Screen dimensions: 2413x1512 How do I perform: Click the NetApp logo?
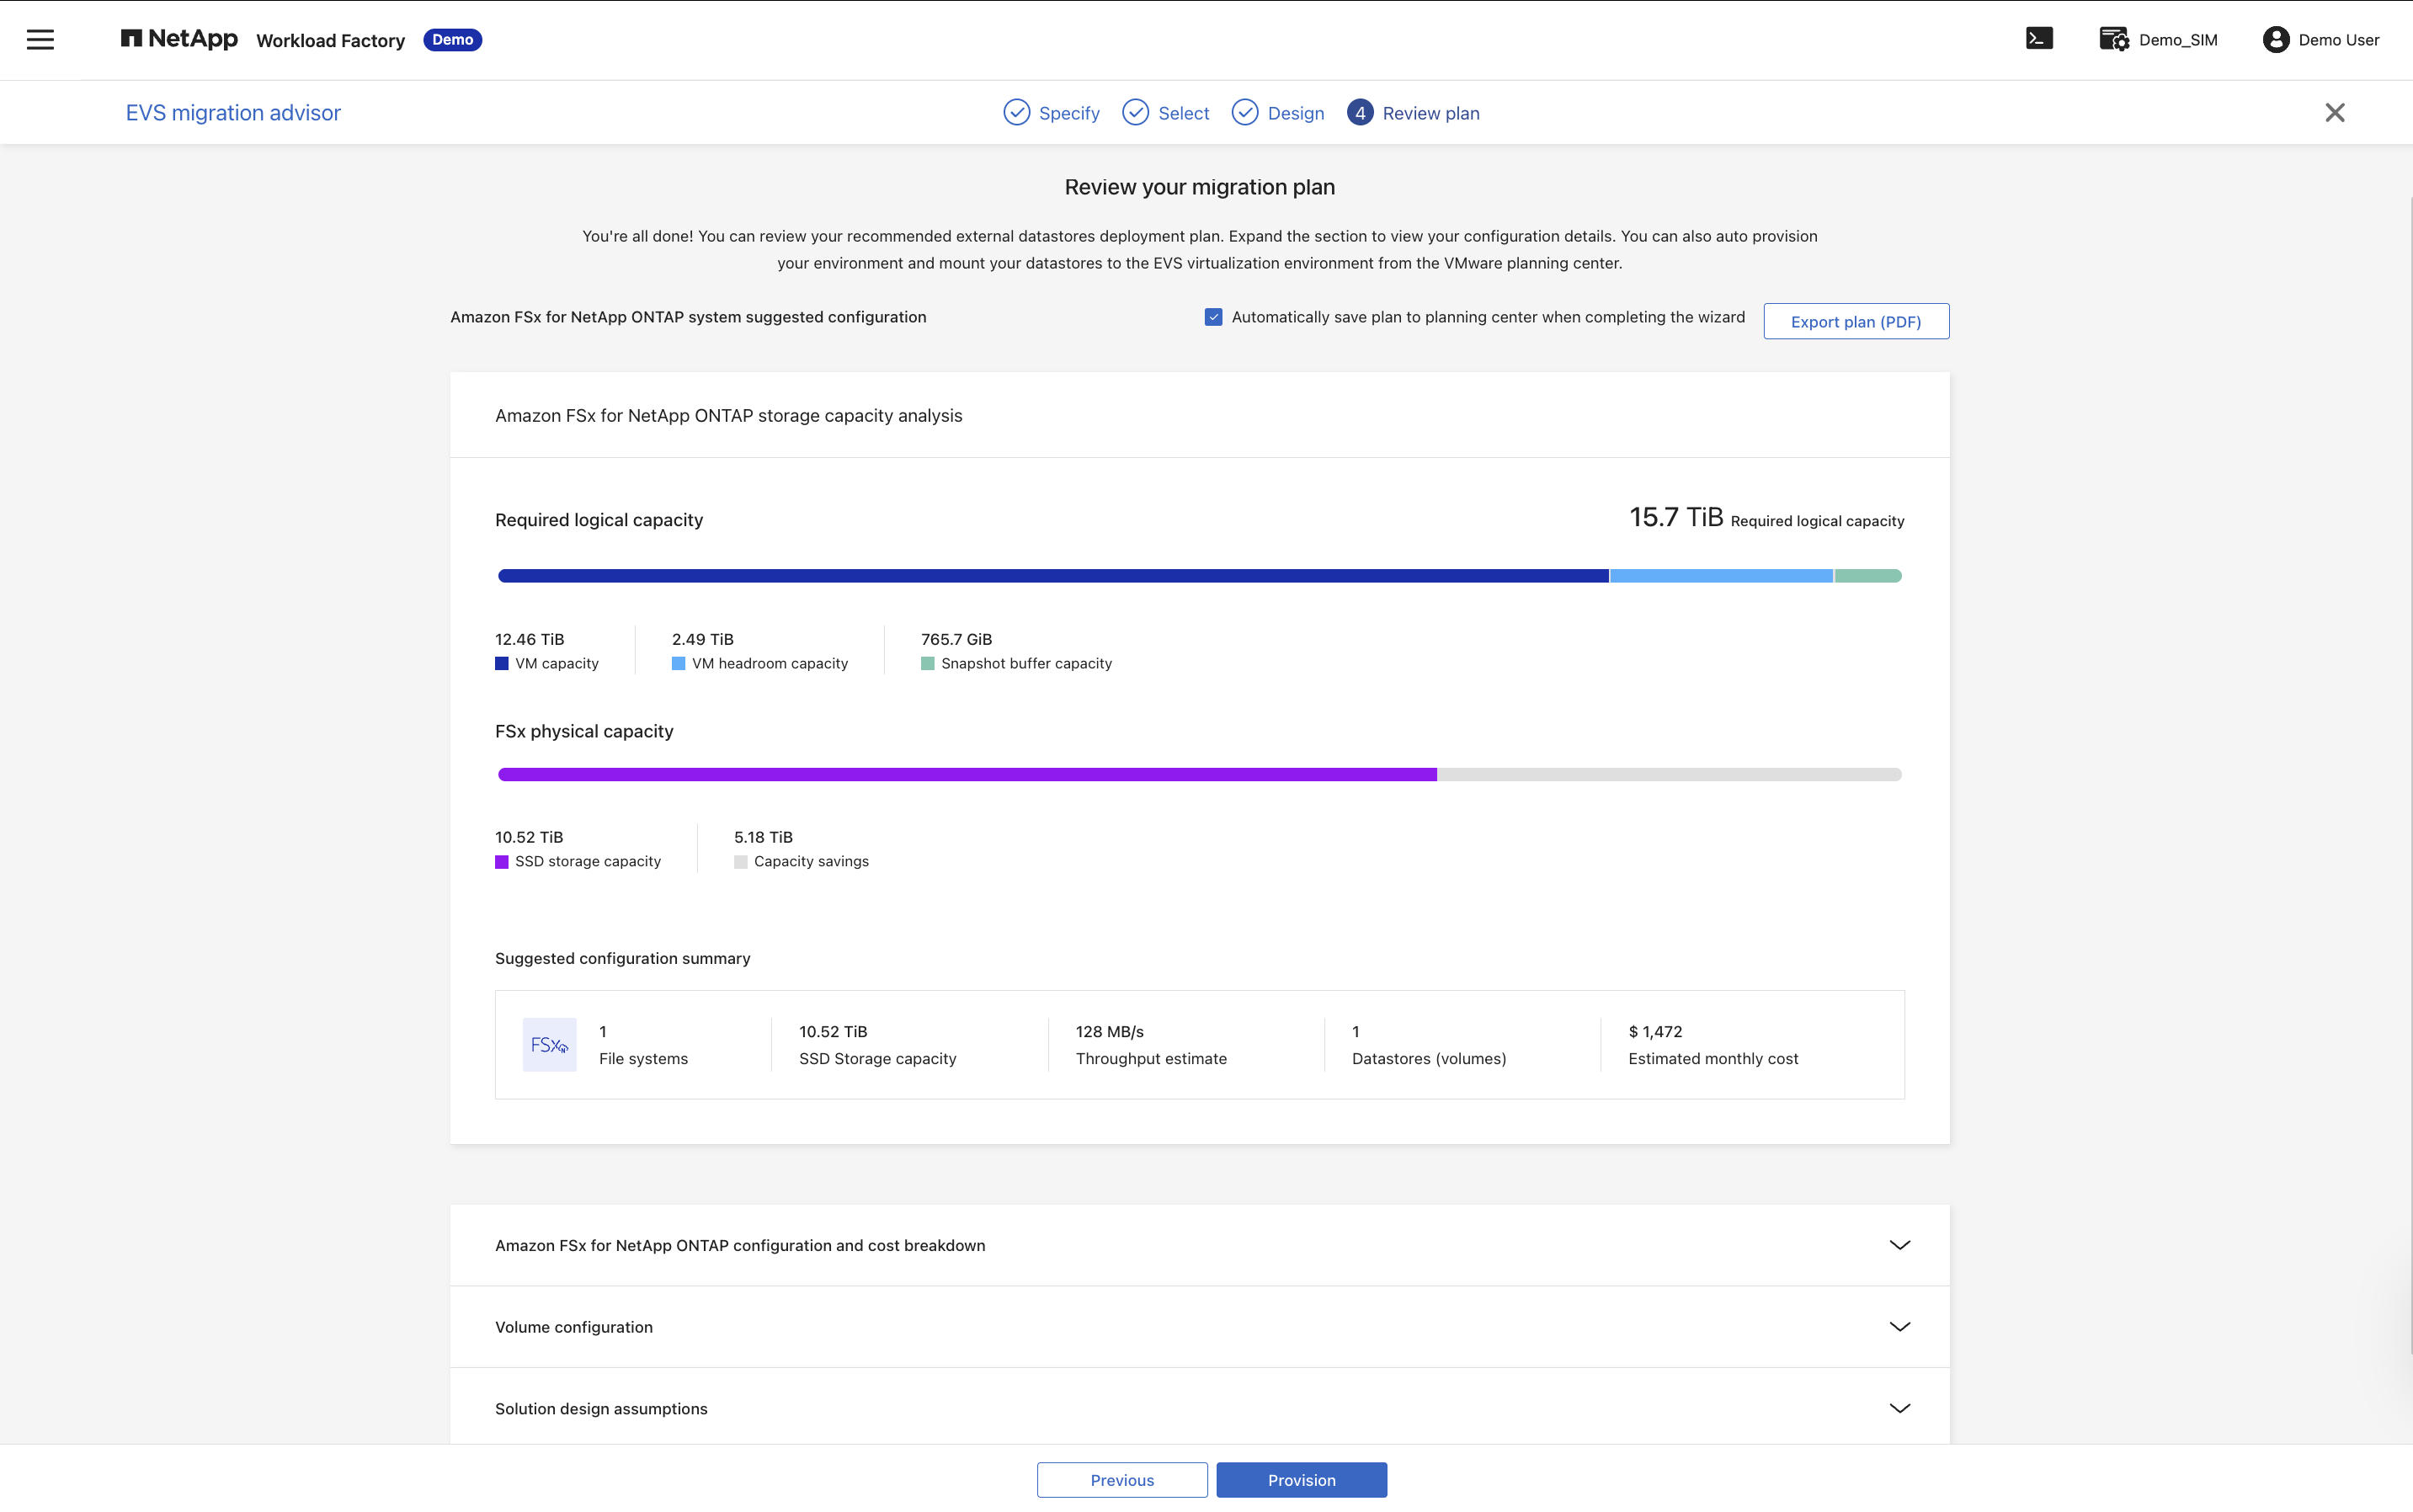click(179, 39)
